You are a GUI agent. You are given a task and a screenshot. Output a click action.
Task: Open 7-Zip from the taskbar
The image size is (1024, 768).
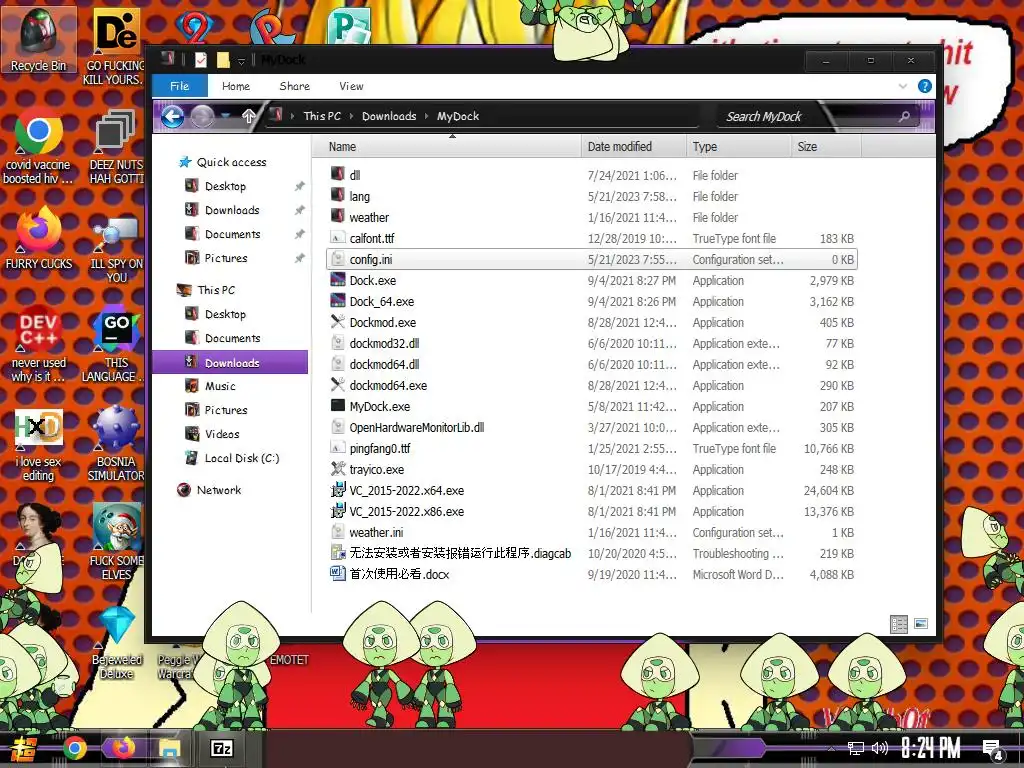click(222, 748)
